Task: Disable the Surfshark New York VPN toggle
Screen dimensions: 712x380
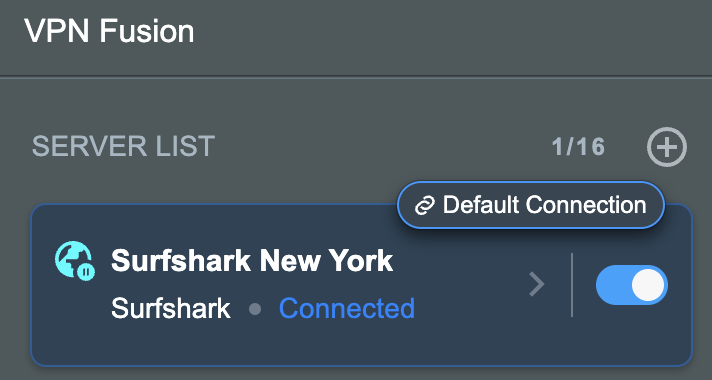Action: coord(632,285)
